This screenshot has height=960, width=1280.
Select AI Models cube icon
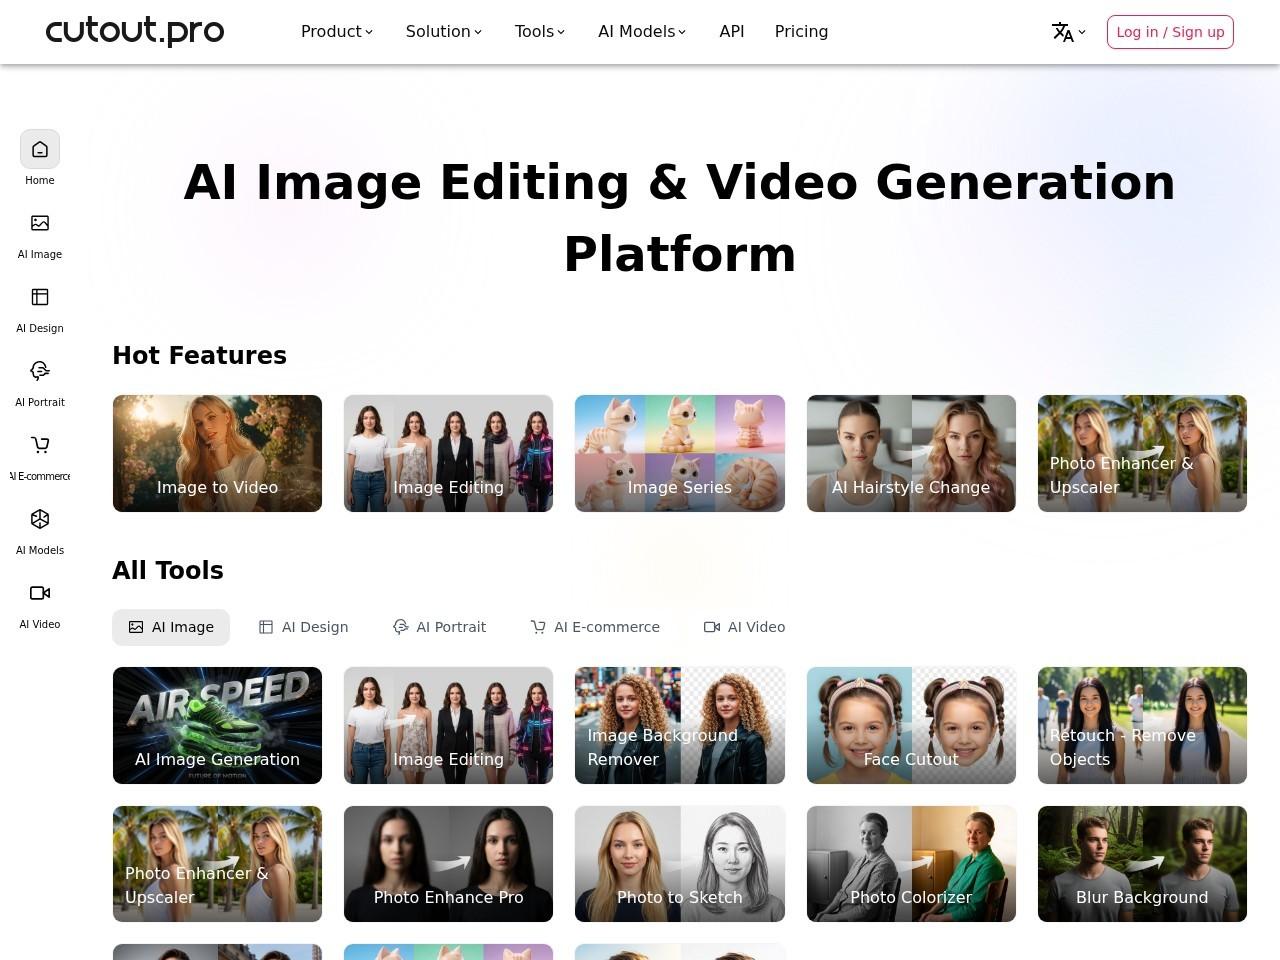[40, 520]
